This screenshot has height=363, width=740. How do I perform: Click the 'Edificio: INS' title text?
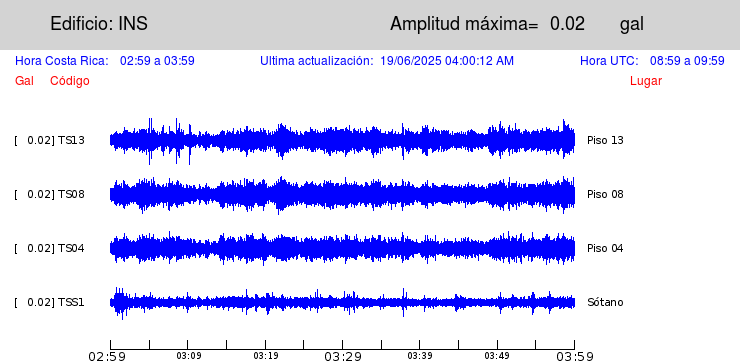coord(99,24)
